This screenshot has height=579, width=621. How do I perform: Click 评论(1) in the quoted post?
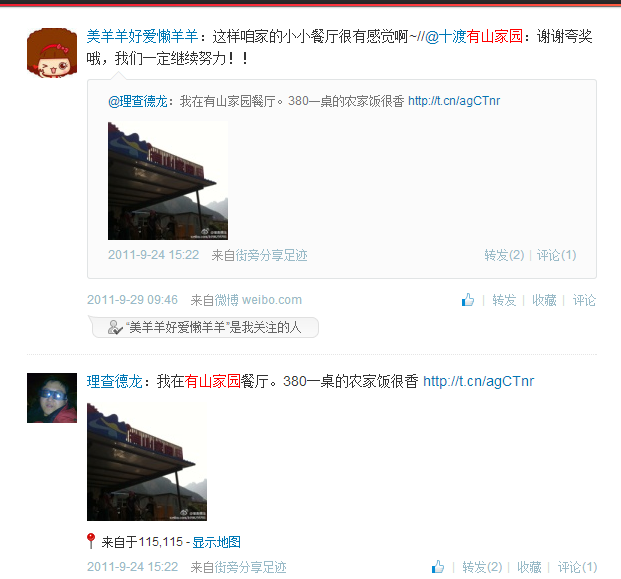pos(556,255)
